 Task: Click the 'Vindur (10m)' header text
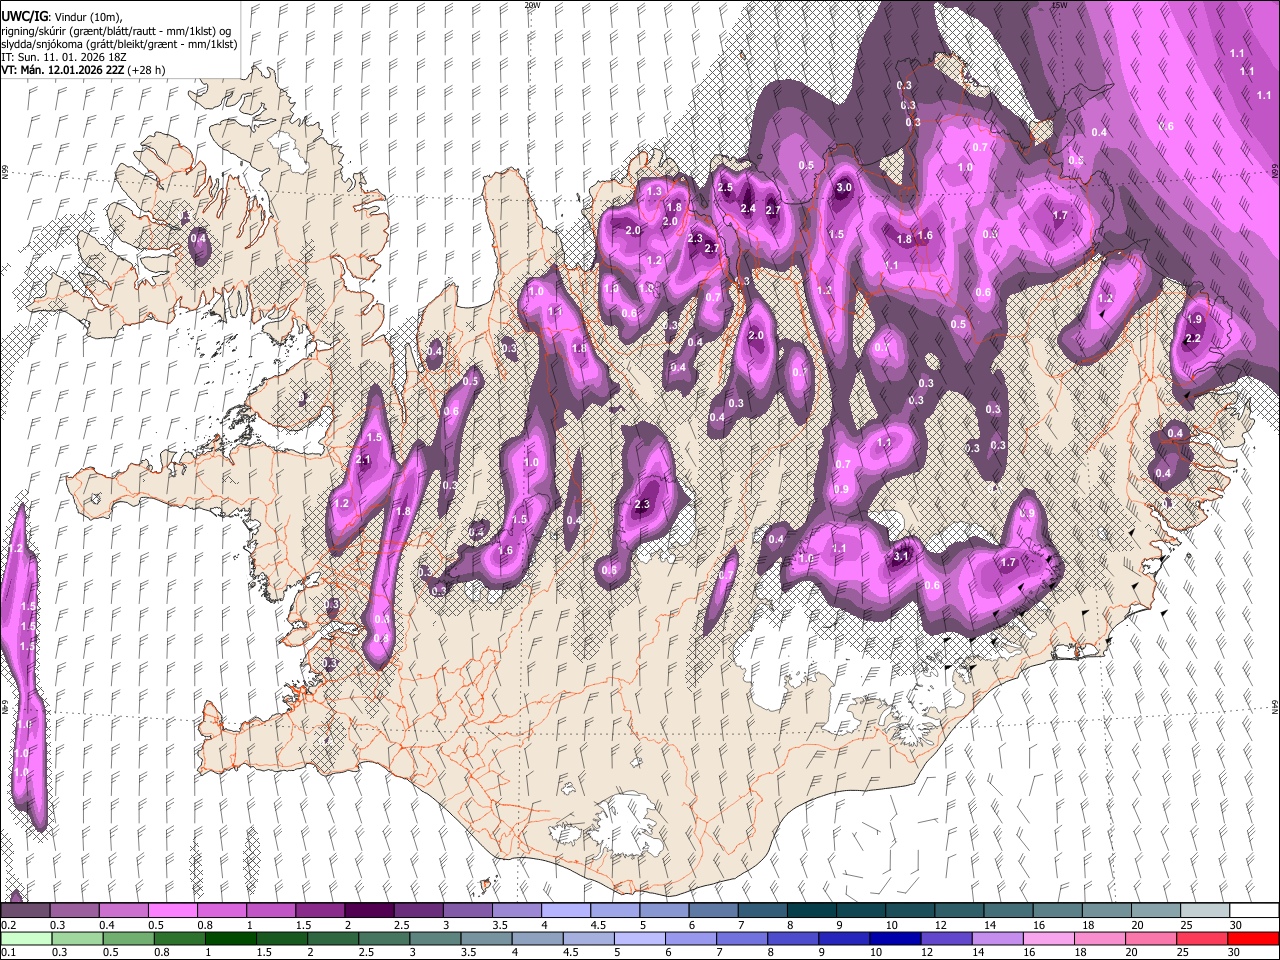point(88,17)
